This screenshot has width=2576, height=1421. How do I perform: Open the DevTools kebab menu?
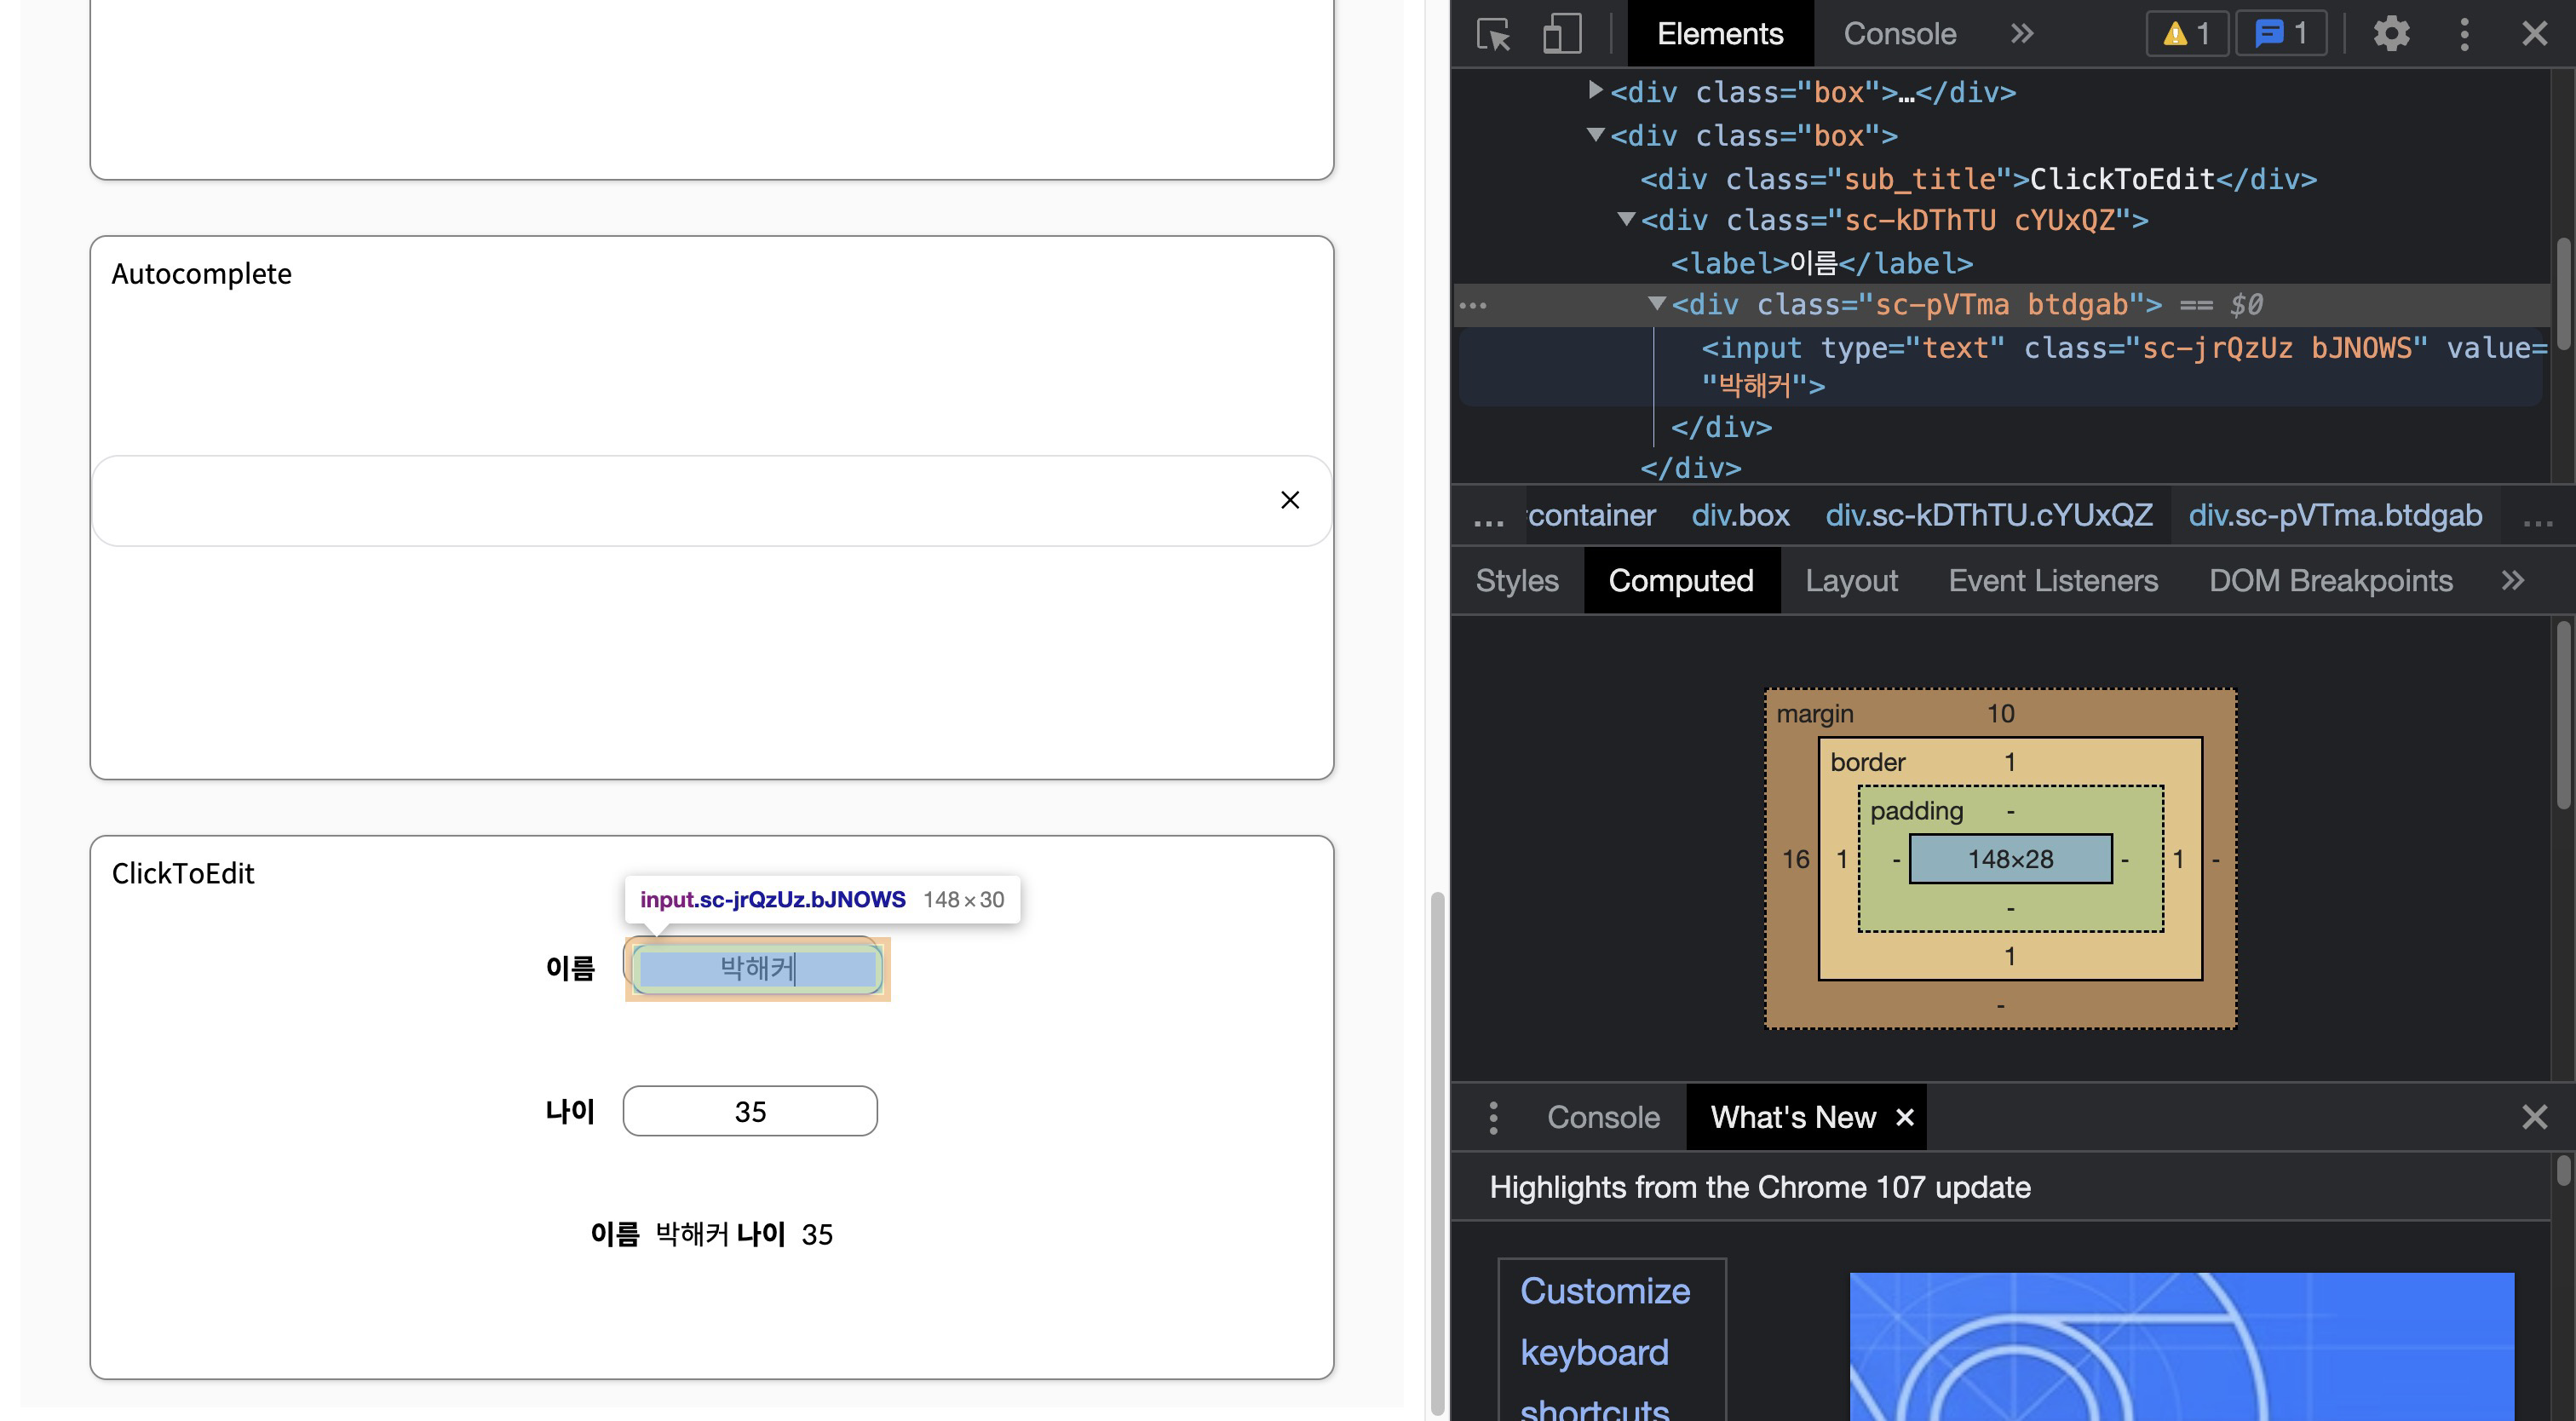2464,34
